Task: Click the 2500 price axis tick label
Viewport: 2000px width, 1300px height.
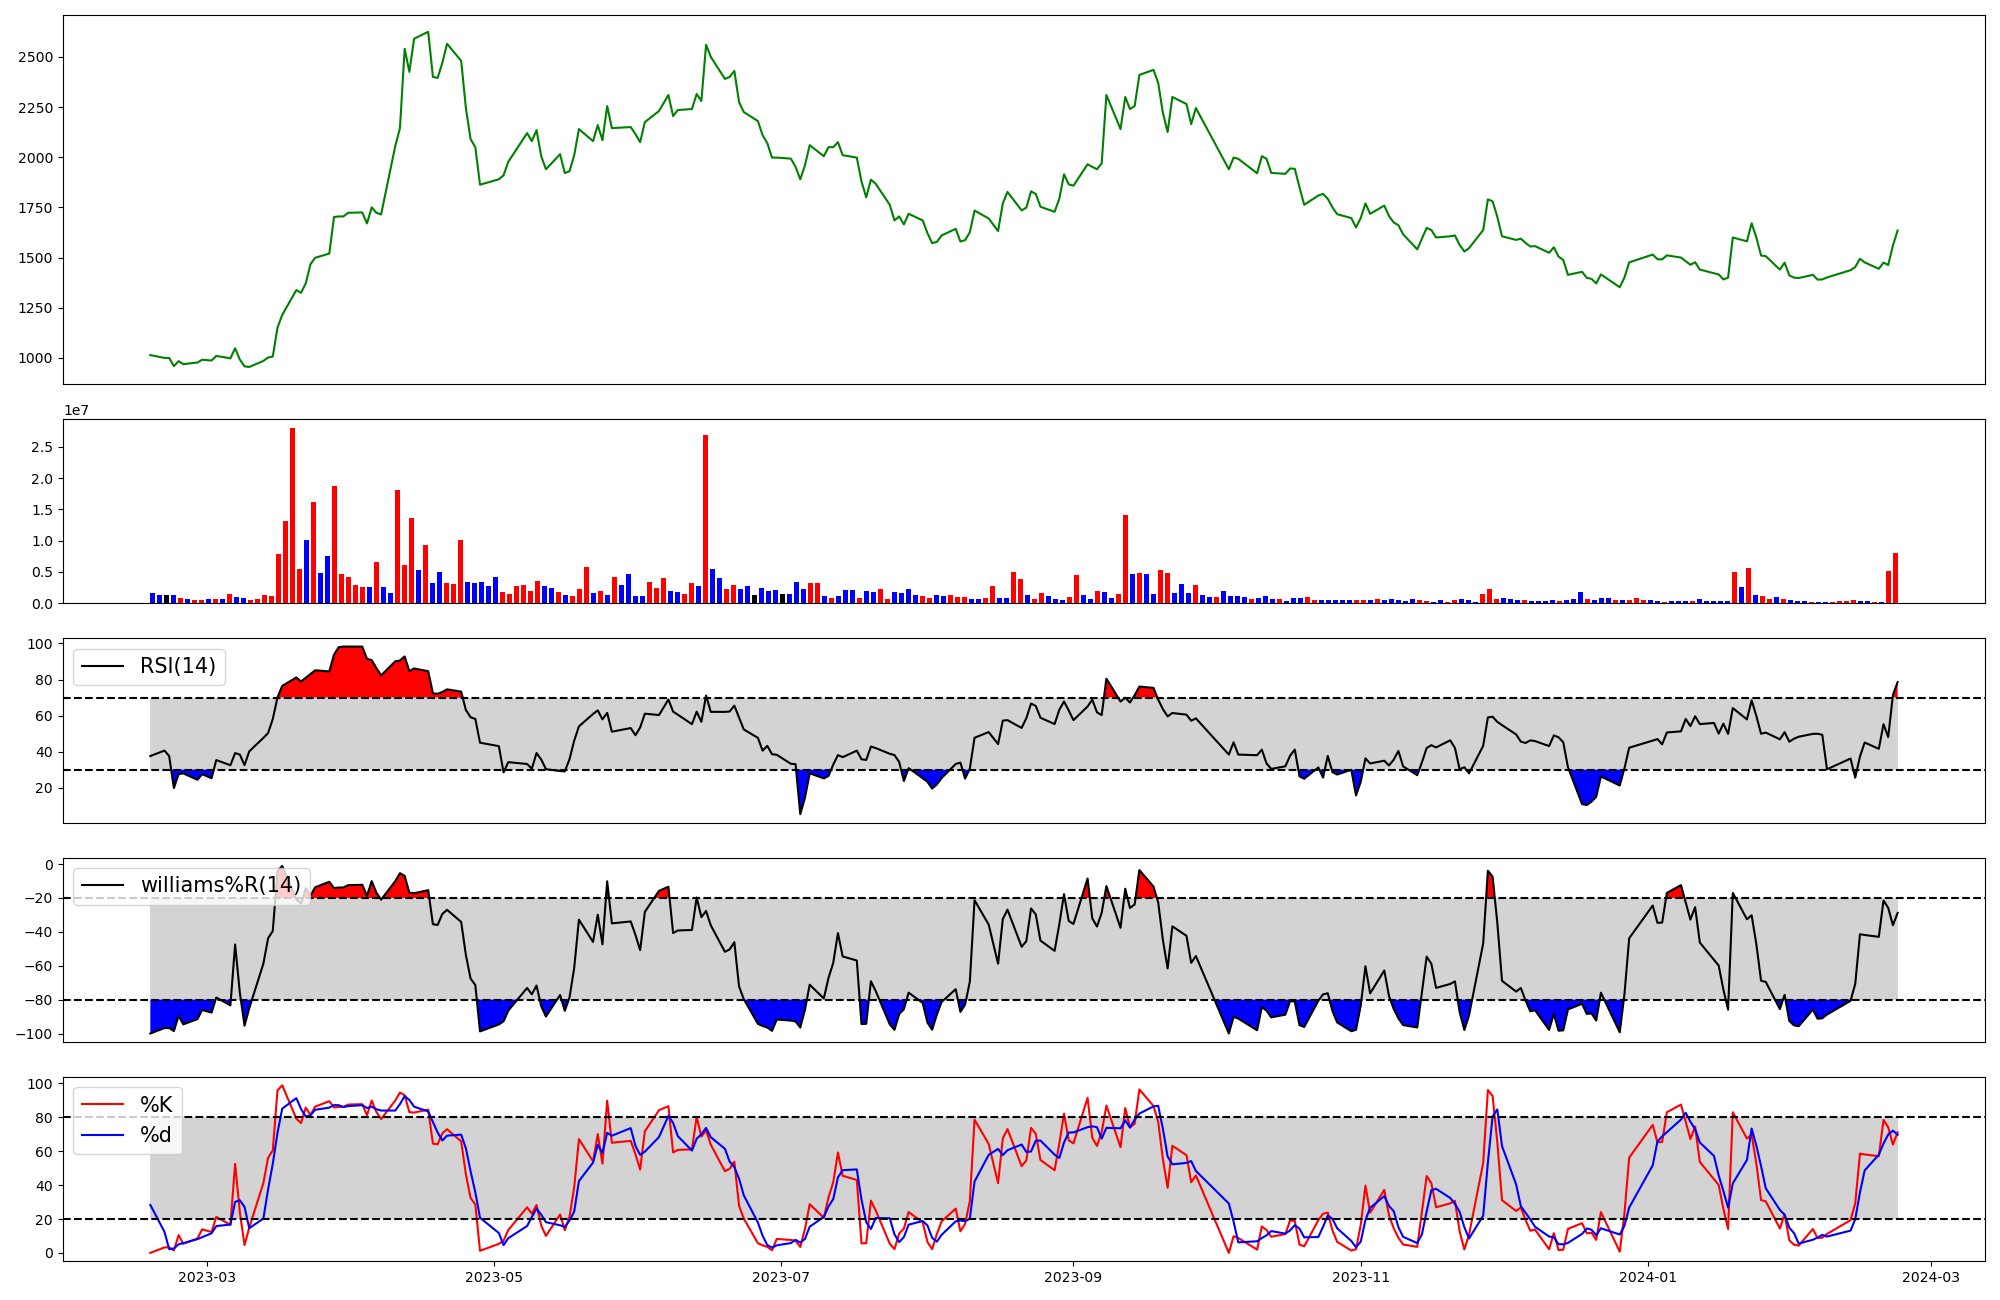Action: point(35,57)
